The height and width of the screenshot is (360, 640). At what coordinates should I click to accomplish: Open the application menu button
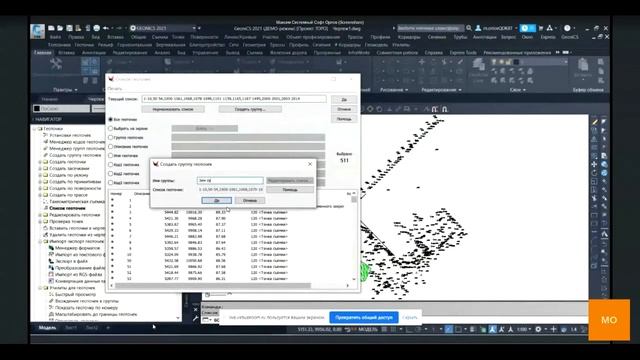[38, 31]
